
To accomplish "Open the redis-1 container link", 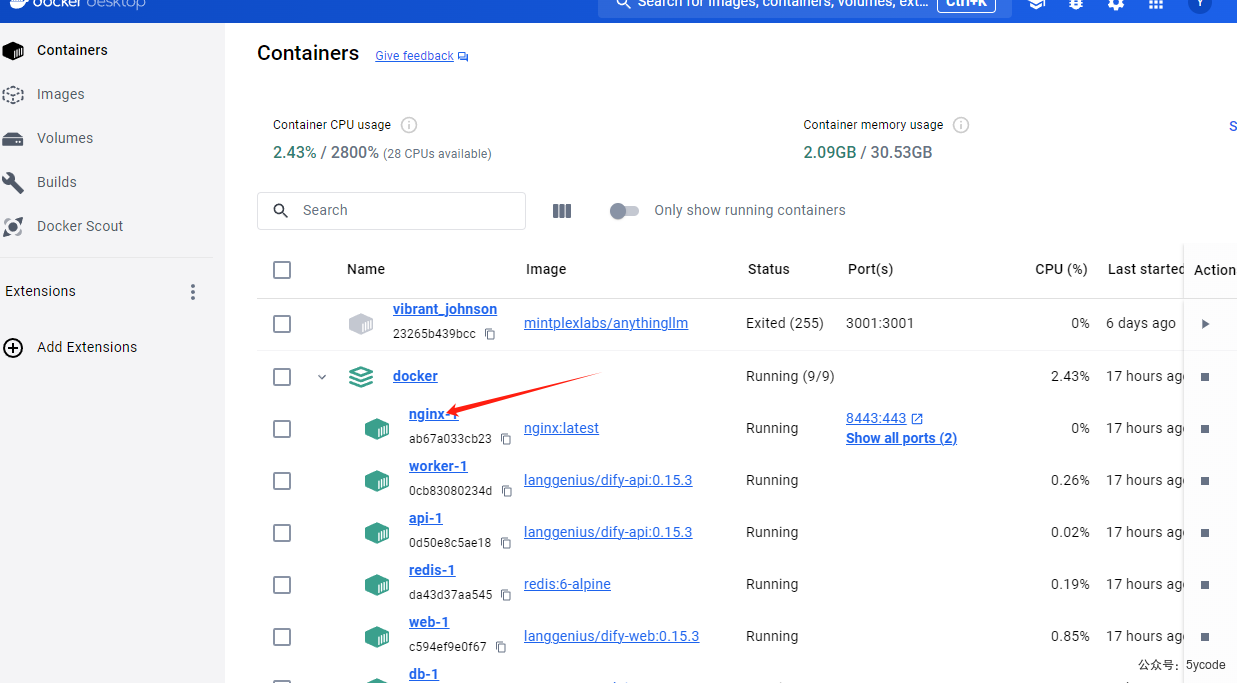I will (x=432, y=570).
